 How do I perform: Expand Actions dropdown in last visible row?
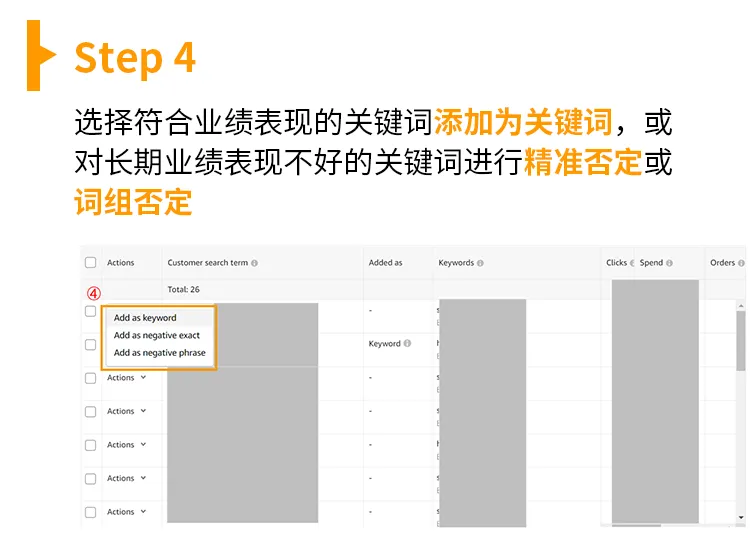tap(126, 512)
